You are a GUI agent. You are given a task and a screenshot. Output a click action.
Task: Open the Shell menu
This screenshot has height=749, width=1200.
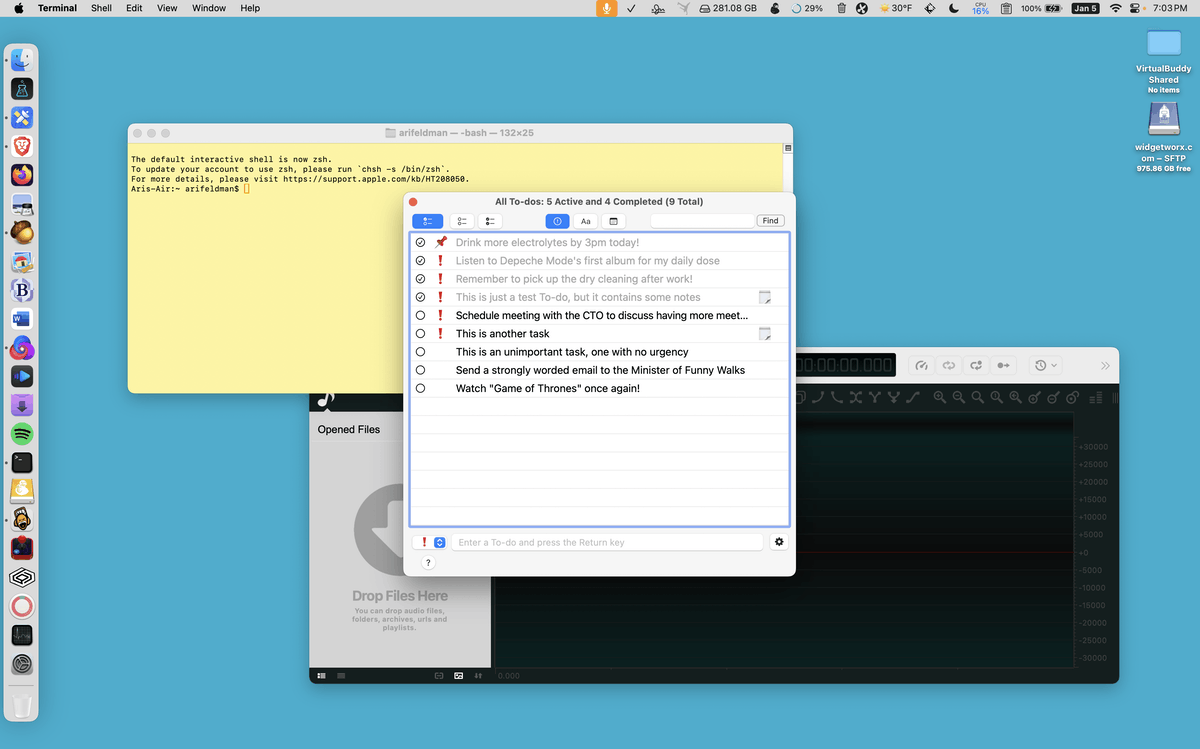(101, 8)
